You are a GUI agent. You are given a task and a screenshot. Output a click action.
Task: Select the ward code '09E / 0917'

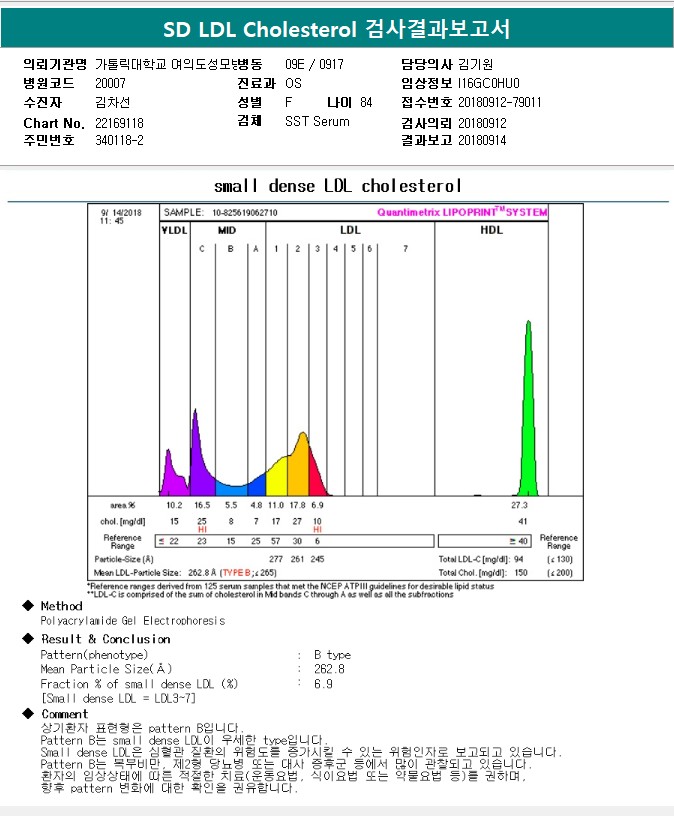tap(314, 64)
